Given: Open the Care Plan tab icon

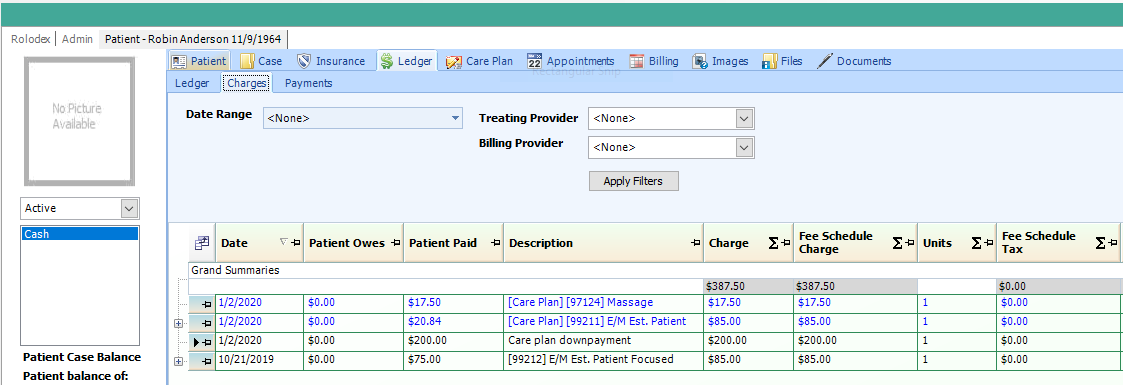Looking at the screenshot, I should (453, 62).
